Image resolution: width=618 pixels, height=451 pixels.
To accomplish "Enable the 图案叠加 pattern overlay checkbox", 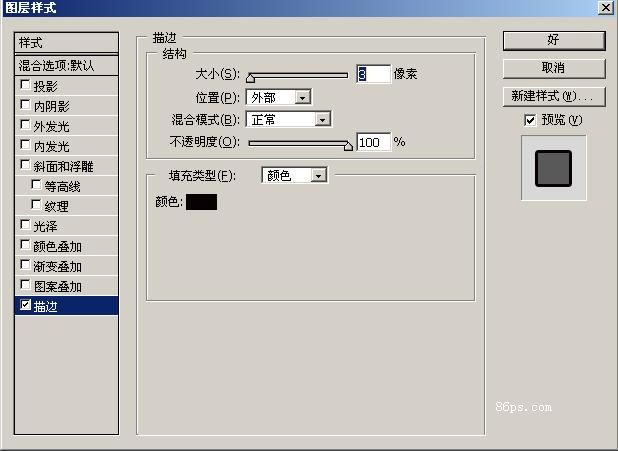I will pos(25,285).
